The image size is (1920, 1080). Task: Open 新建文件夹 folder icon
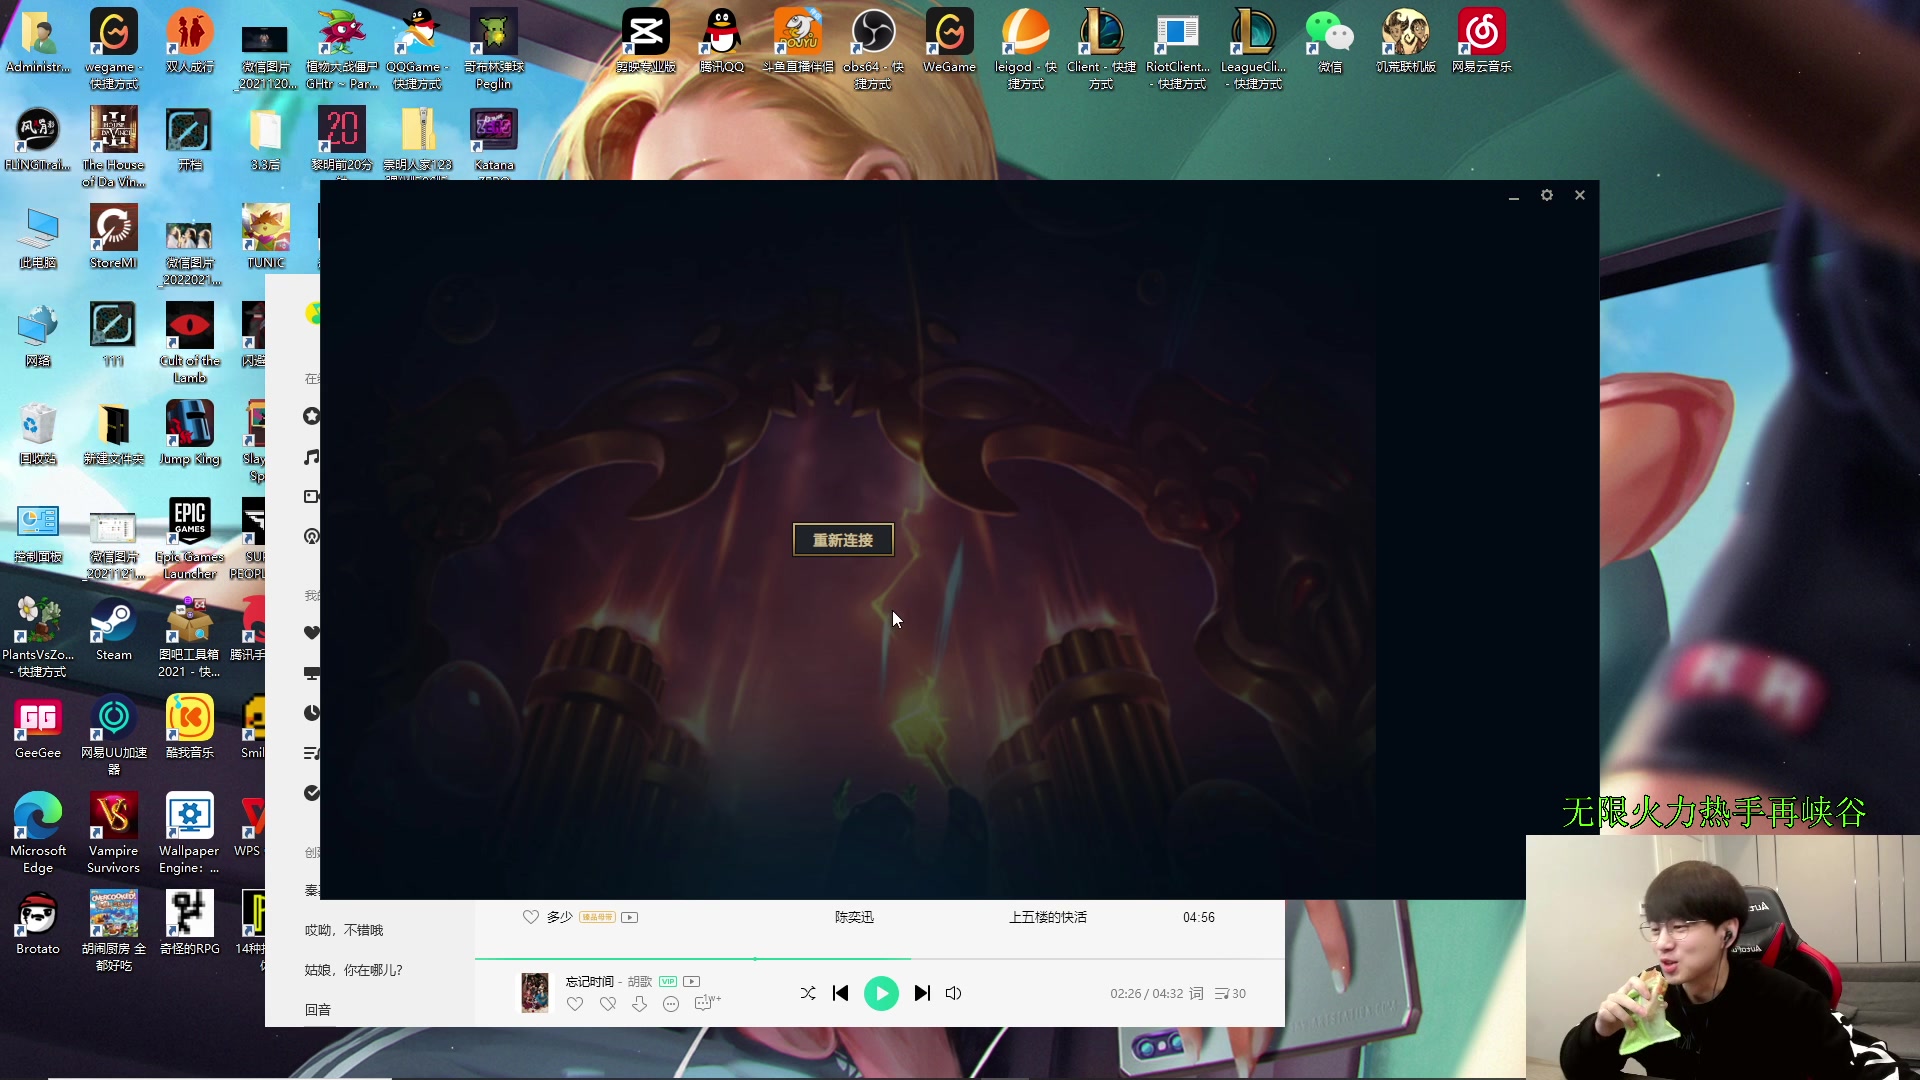[x=114, y=433]
